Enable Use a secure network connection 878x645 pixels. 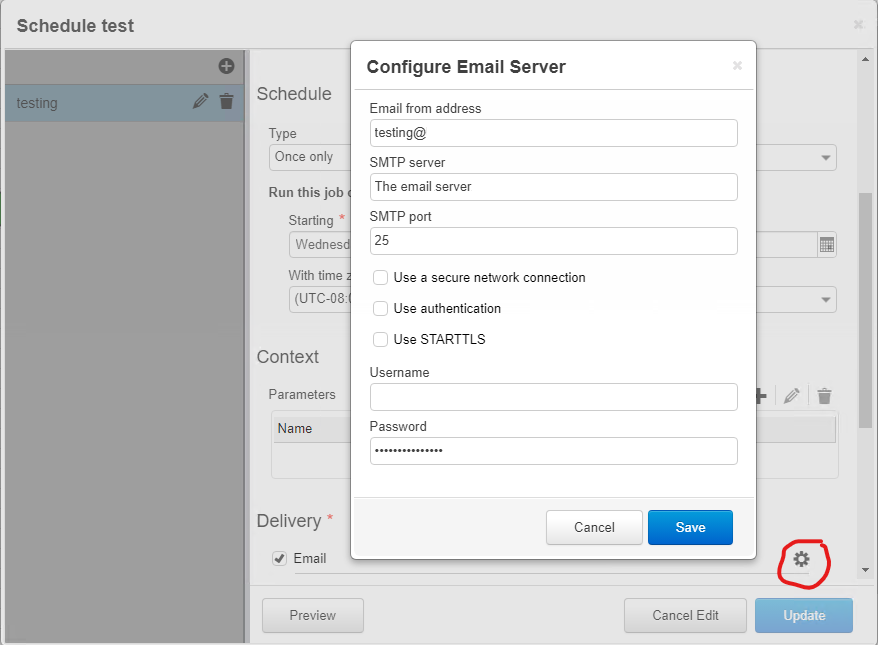380,278
